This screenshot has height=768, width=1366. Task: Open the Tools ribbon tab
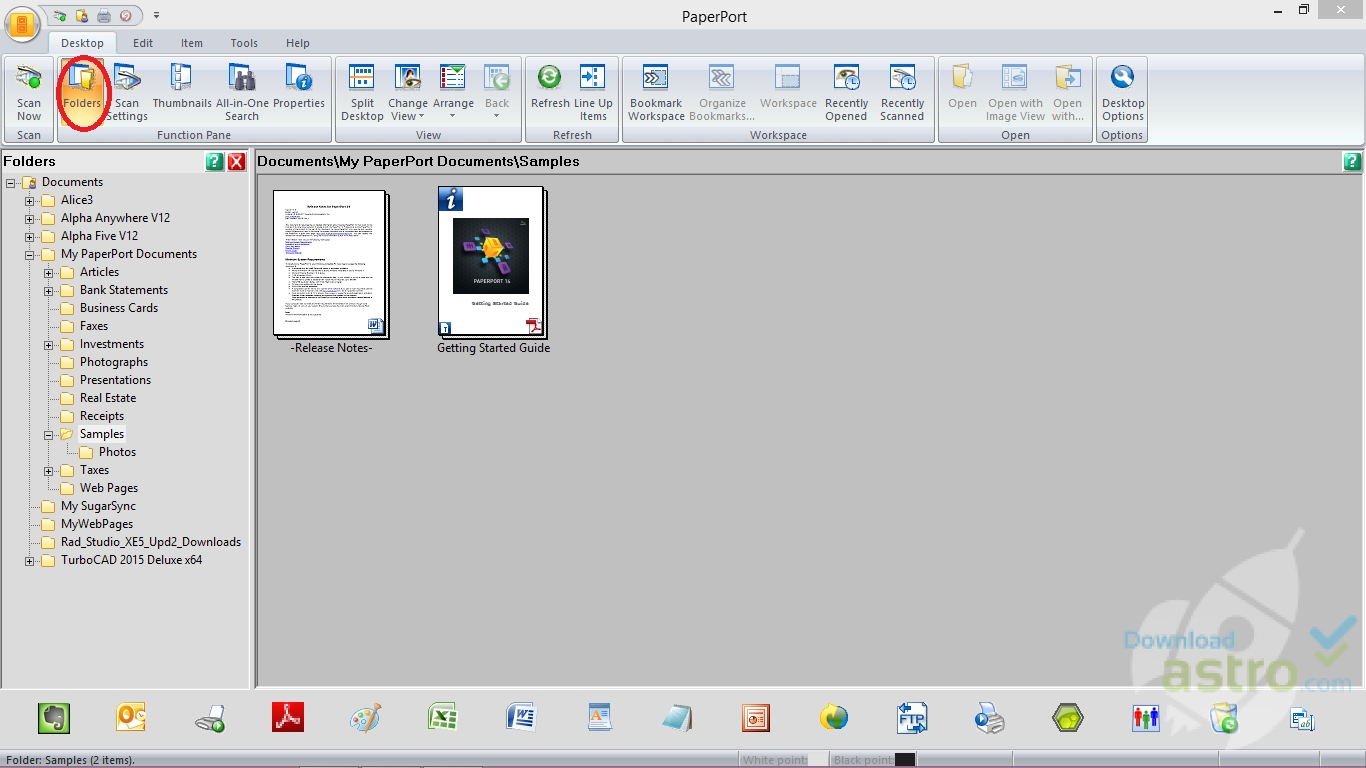click(x=244, y=43)
